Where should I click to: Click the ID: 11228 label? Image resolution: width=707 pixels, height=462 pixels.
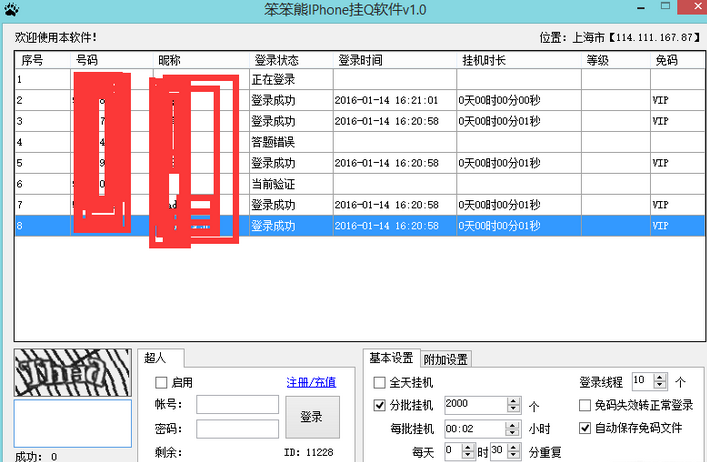coord(309,453)
